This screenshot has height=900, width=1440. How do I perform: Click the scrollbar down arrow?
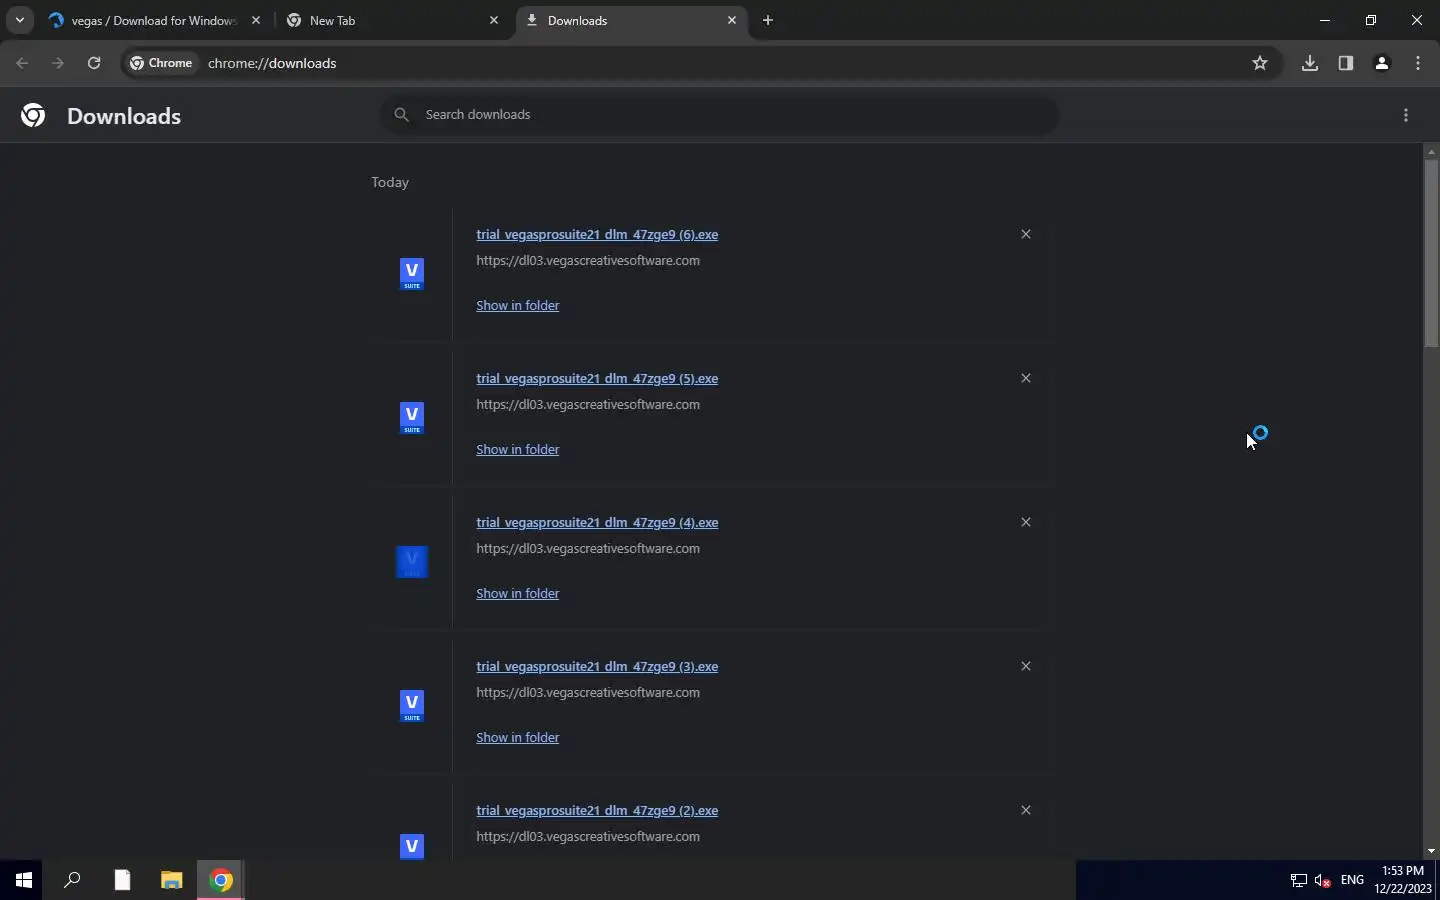(1431, 851)
